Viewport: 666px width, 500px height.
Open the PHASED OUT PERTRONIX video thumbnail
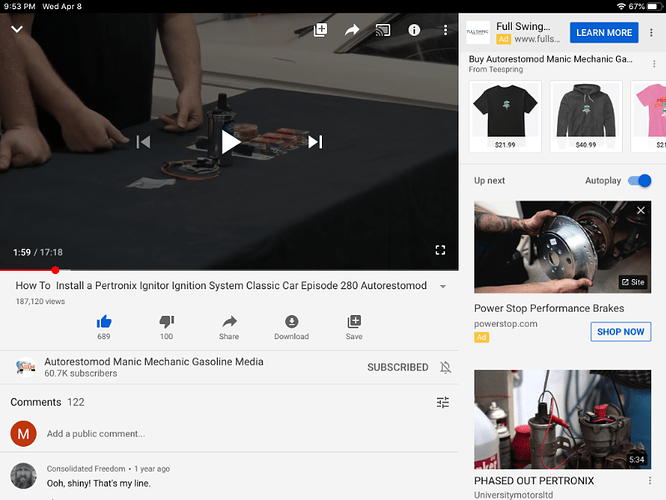click(562, 419)
